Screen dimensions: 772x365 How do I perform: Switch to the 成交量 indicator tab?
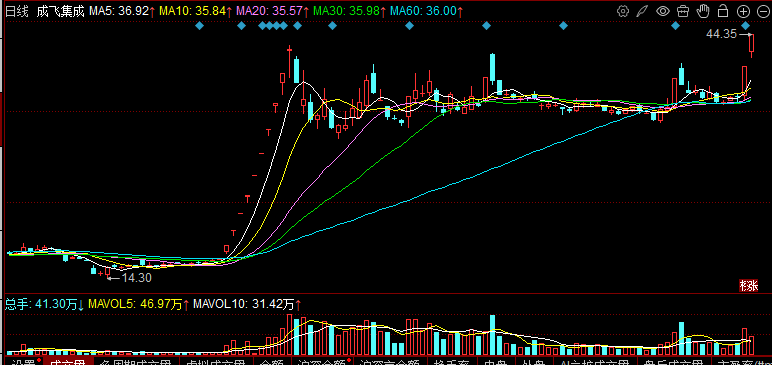67,362
